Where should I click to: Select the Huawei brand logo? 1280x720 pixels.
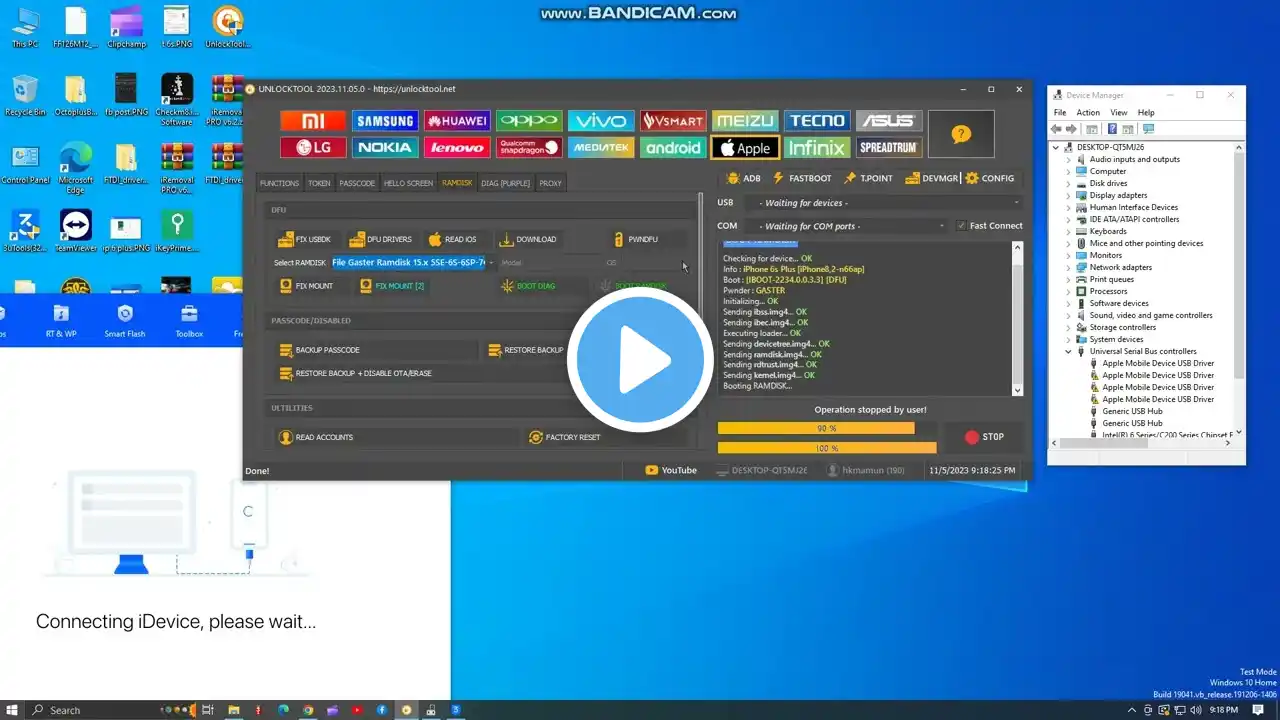457,121
